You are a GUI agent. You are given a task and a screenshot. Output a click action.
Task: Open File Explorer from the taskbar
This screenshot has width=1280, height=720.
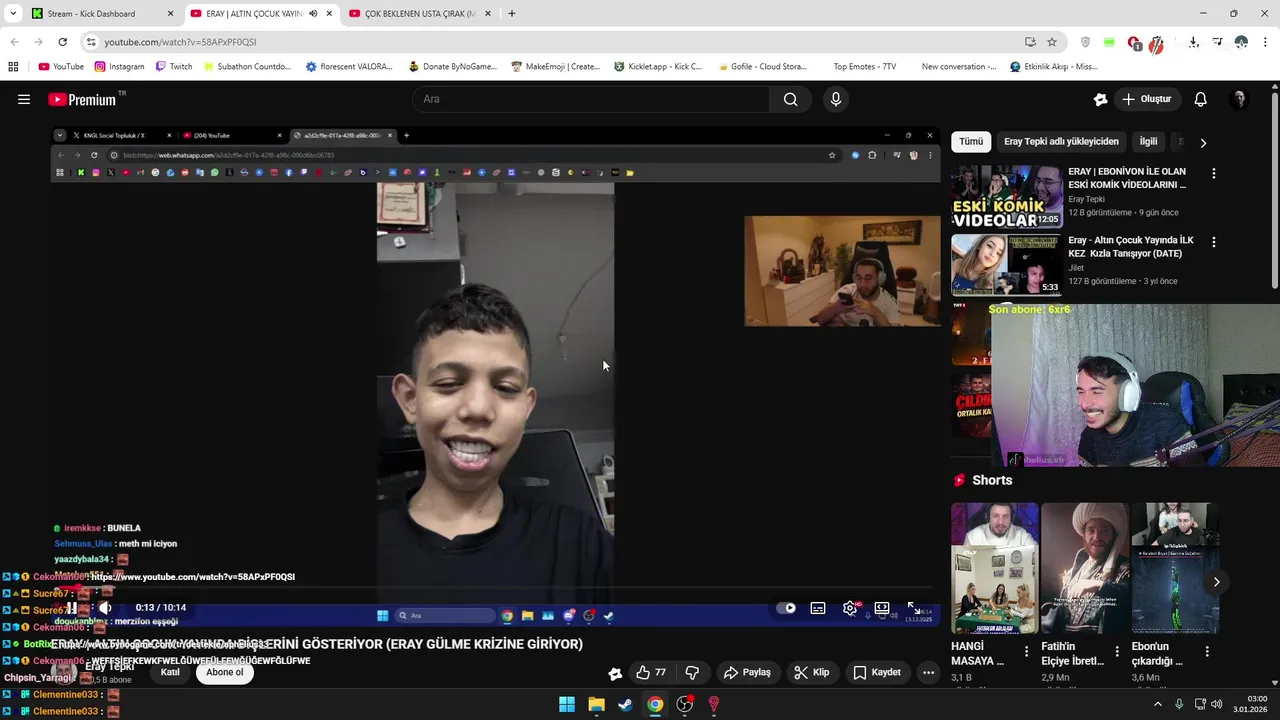pyautogui.click(x=596, y=704)
